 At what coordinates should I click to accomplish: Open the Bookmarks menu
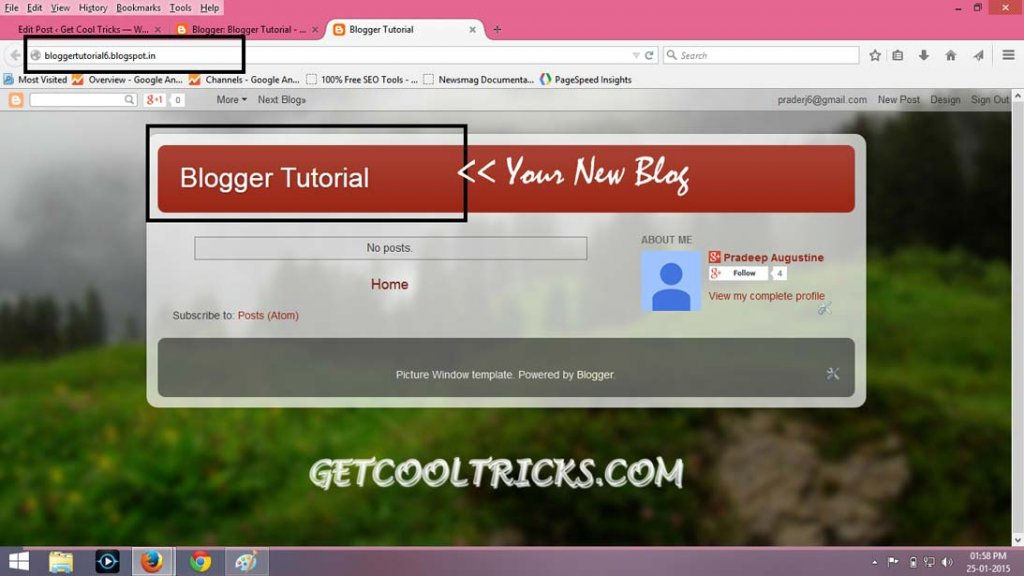[138, 8]
